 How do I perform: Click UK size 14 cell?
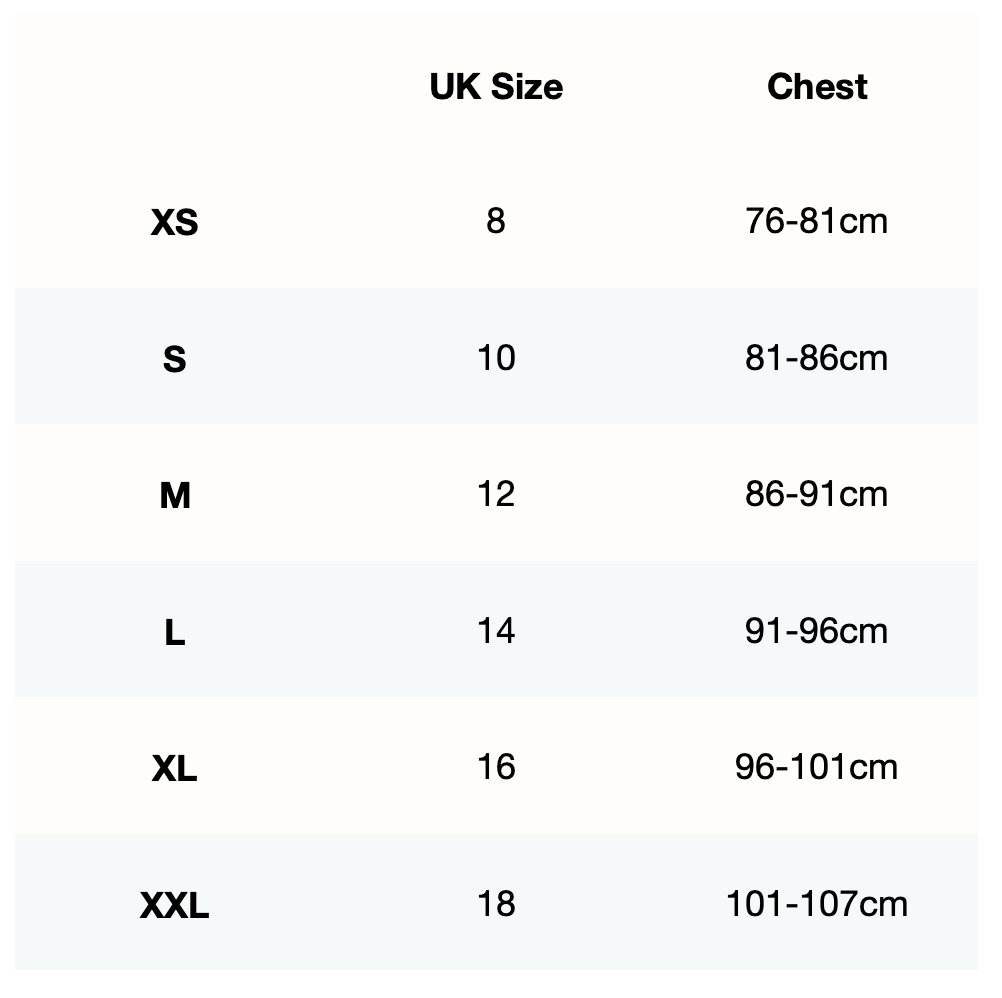click(x=496, y=631)
